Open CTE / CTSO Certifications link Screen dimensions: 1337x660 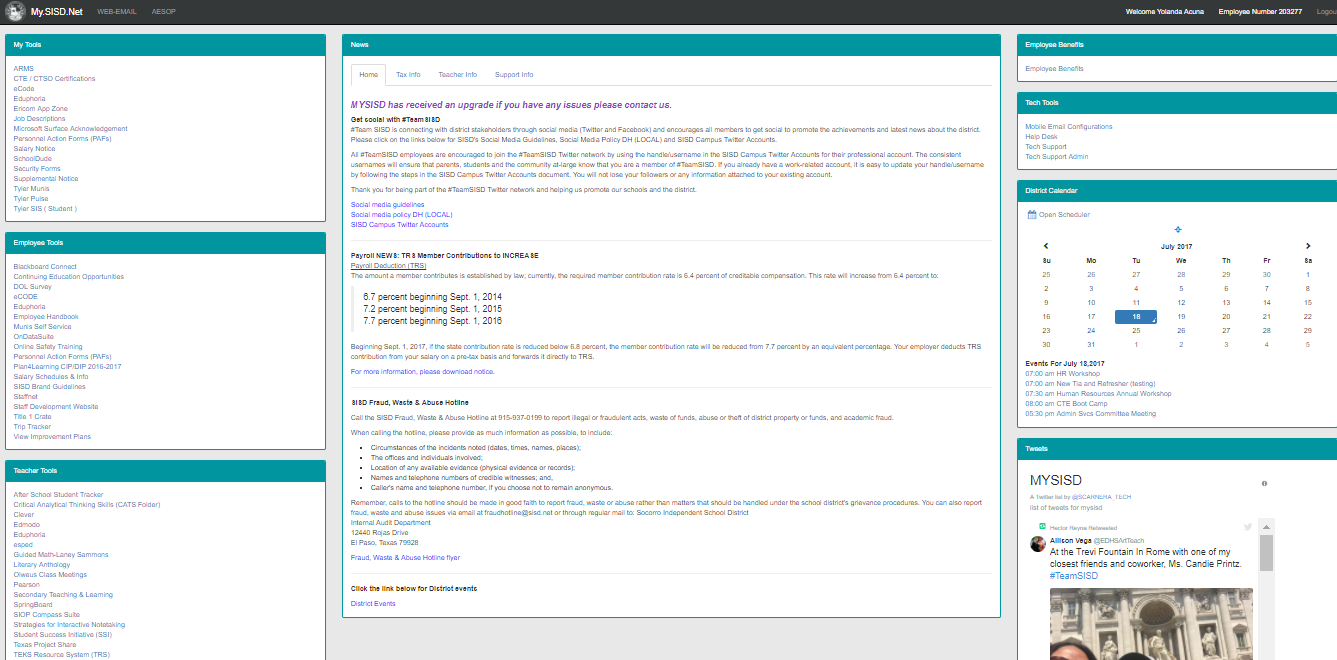click(x=54, y=79)
